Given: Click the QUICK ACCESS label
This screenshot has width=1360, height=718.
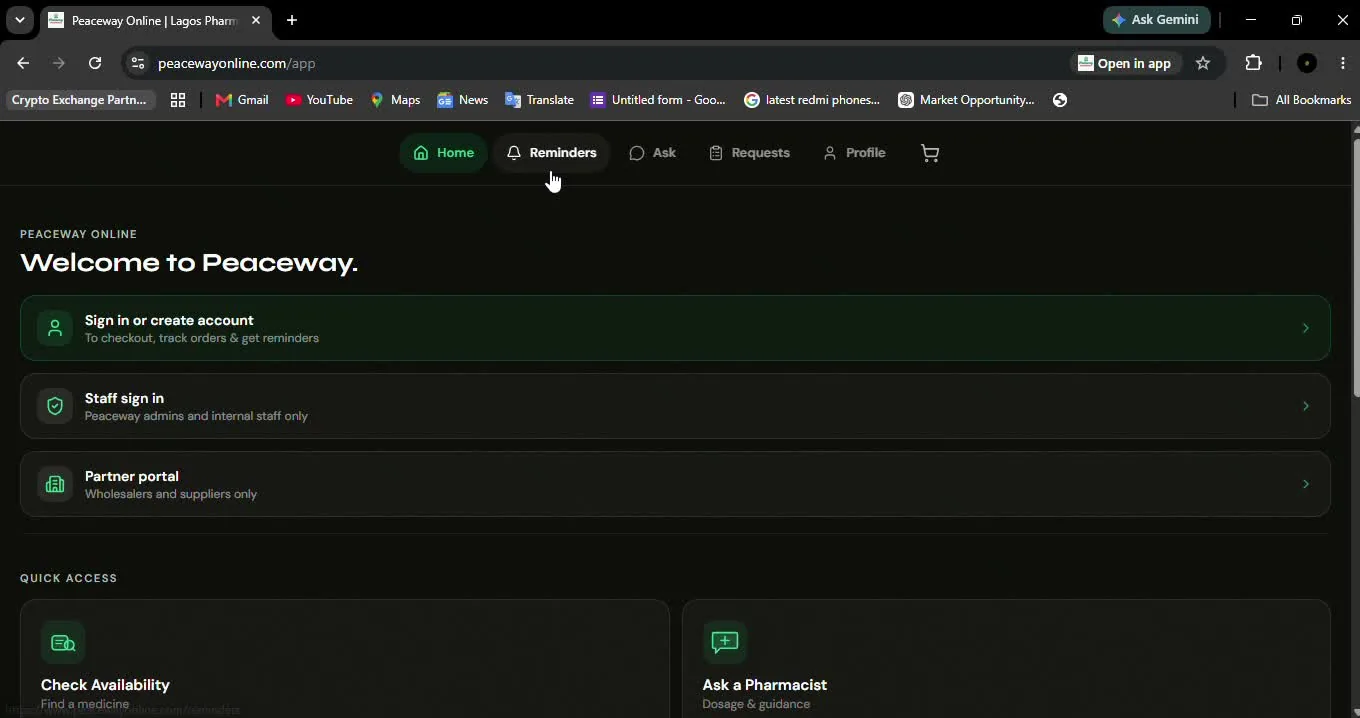Looking at the screenshot, I should point(68,578).
